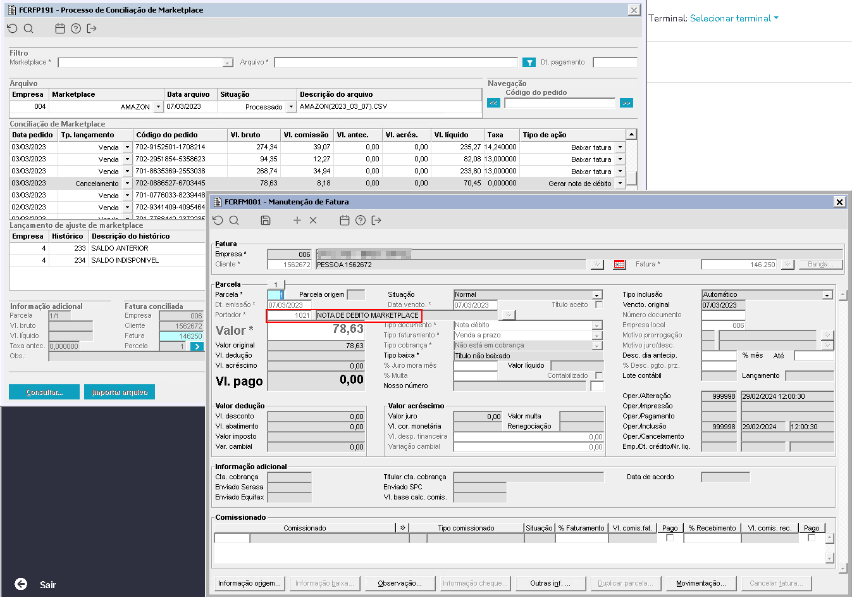Open calendar icon in Conciliação de Marketplace toolbar
The height and width of the screenshot is (597, 852).
pyautogui.click(x=60, y=29)
